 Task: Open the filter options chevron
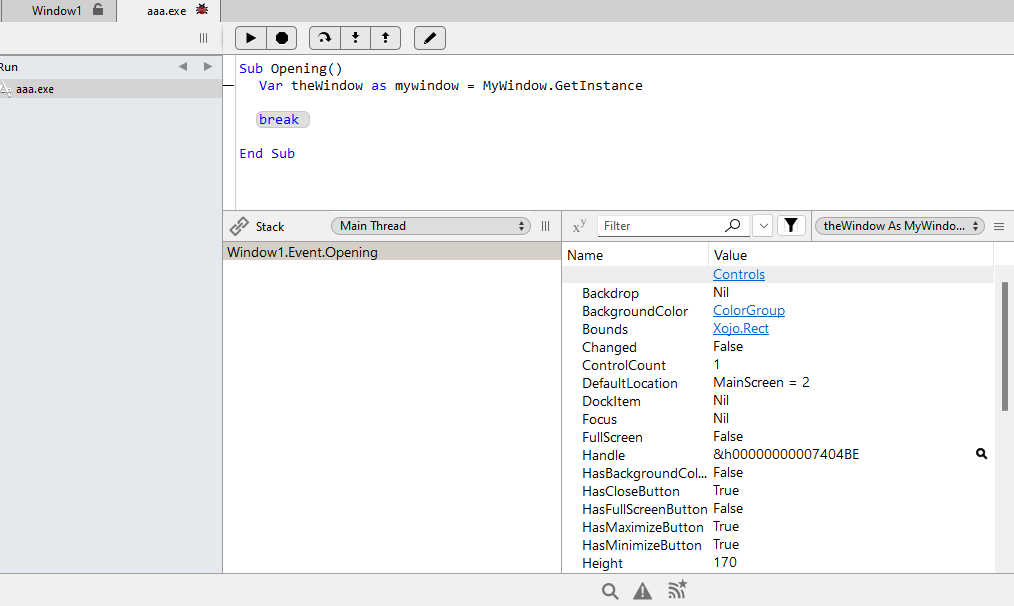763,226
